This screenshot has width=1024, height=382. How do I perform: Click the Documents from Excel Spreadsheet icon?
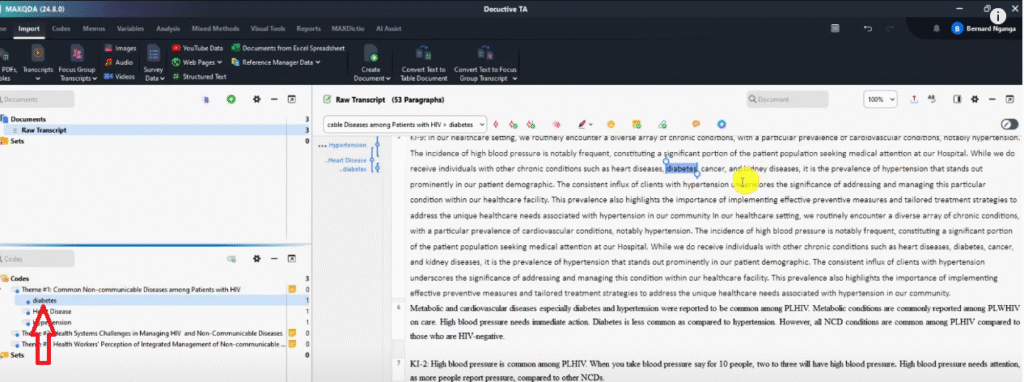click(236, 48)
